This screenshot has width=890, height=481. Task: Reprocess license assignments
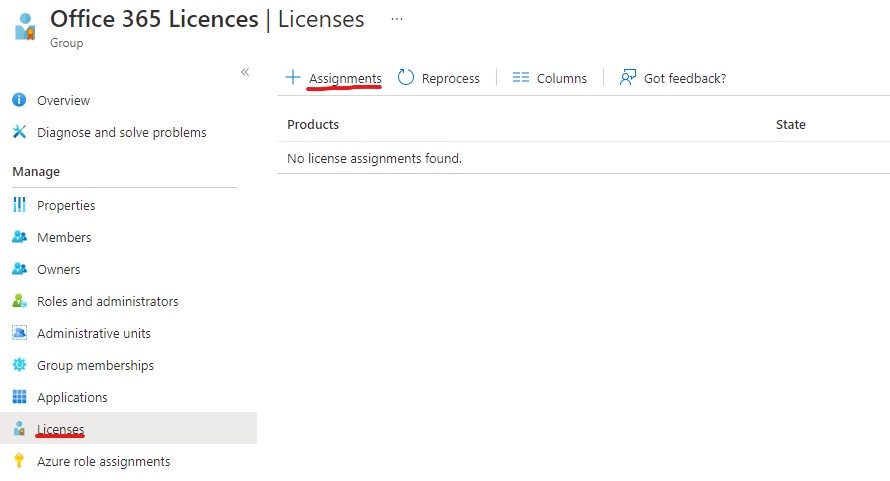[x=451, y=78]
